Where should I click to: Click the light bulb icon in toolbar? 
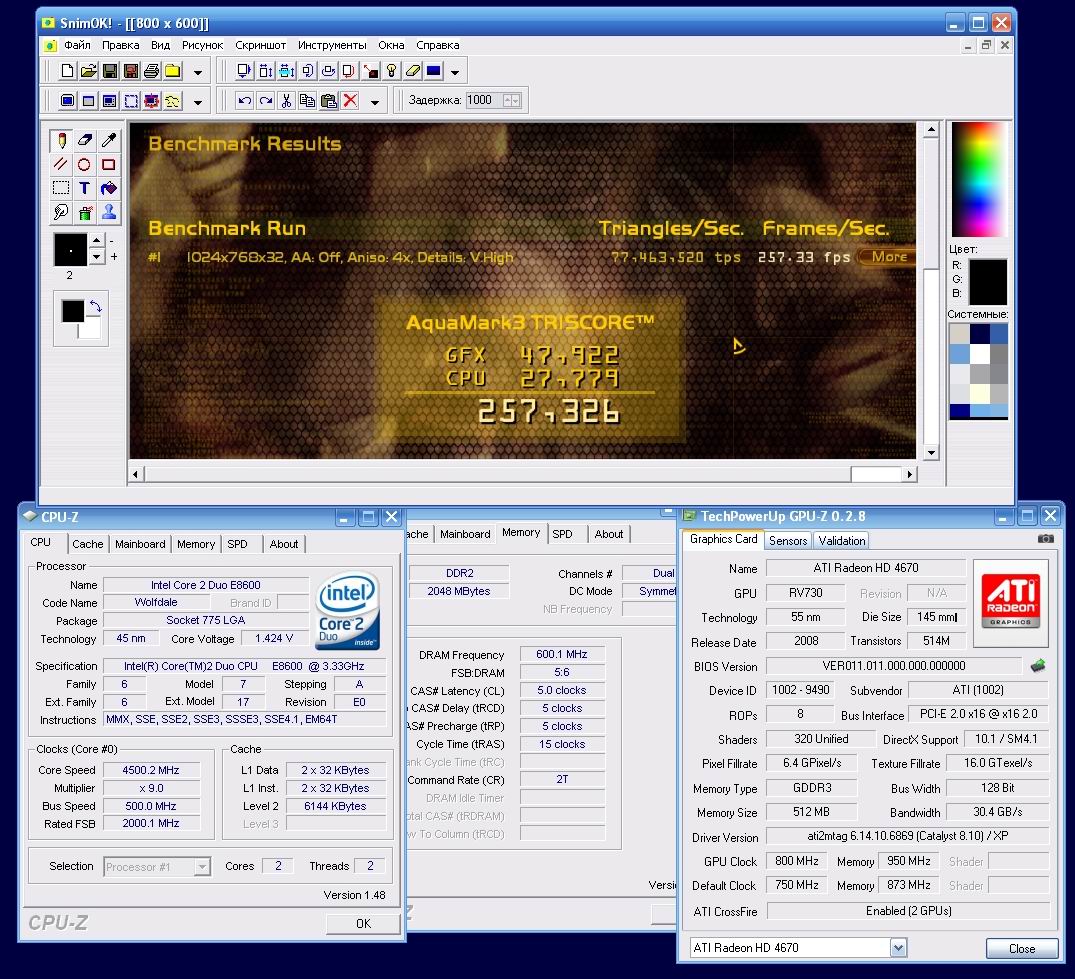coord(391,71)
